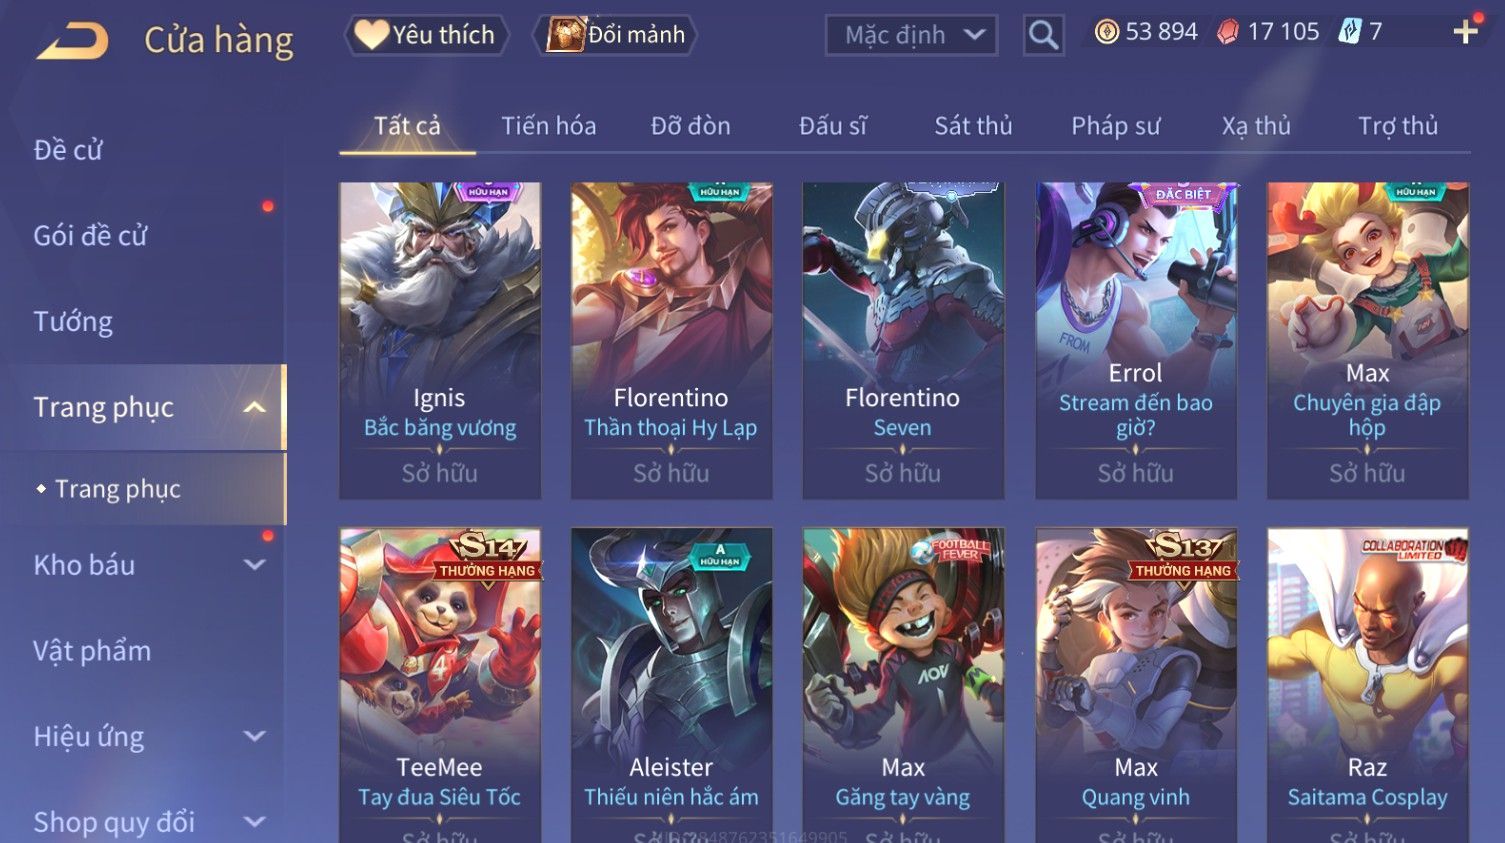Select the Ignis Bắc băng vương skin

pyautogui.click(x=440, y=340)
